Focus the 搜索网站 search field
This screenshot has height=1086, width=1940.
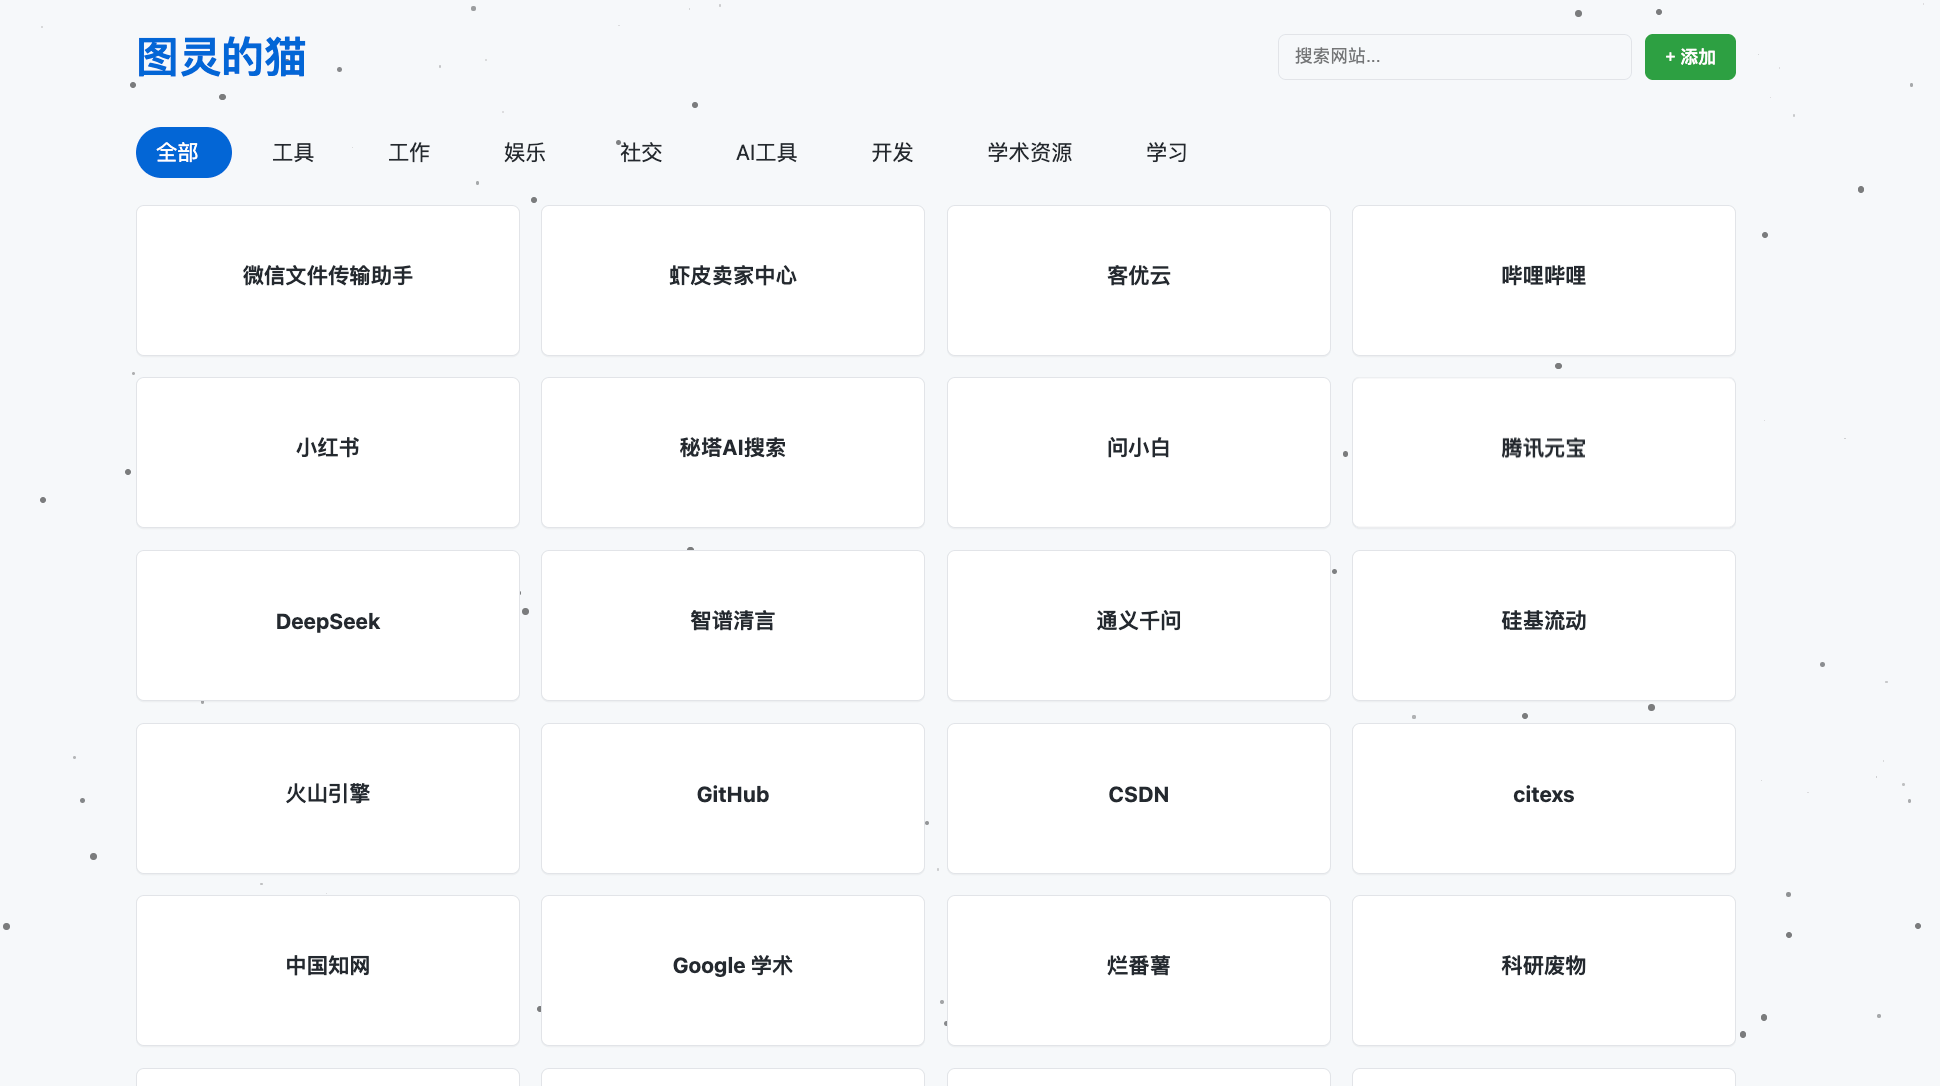(x=1453, y=57)
